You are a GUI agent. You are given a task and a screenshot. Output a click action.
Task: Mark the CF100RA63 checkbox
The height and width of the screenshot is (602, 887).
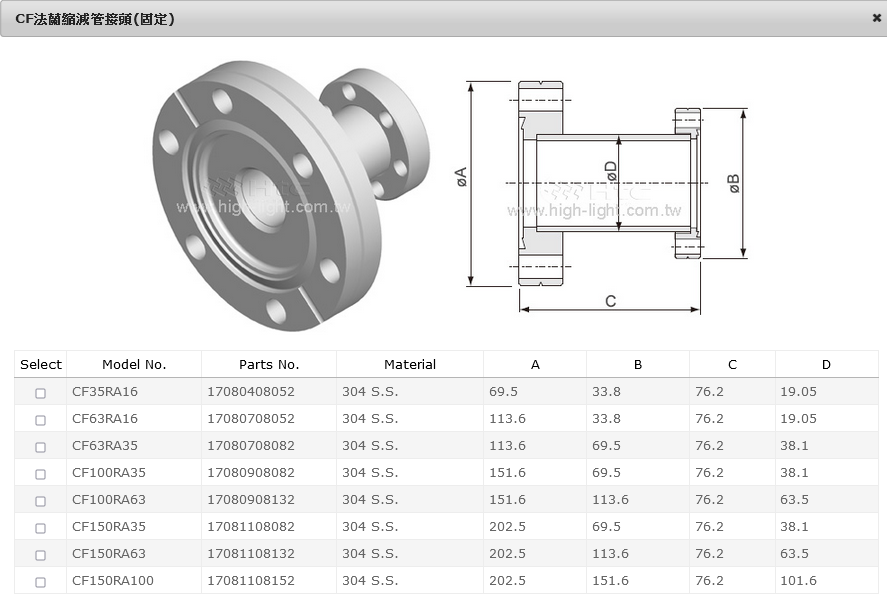click(x=41, y=501)
